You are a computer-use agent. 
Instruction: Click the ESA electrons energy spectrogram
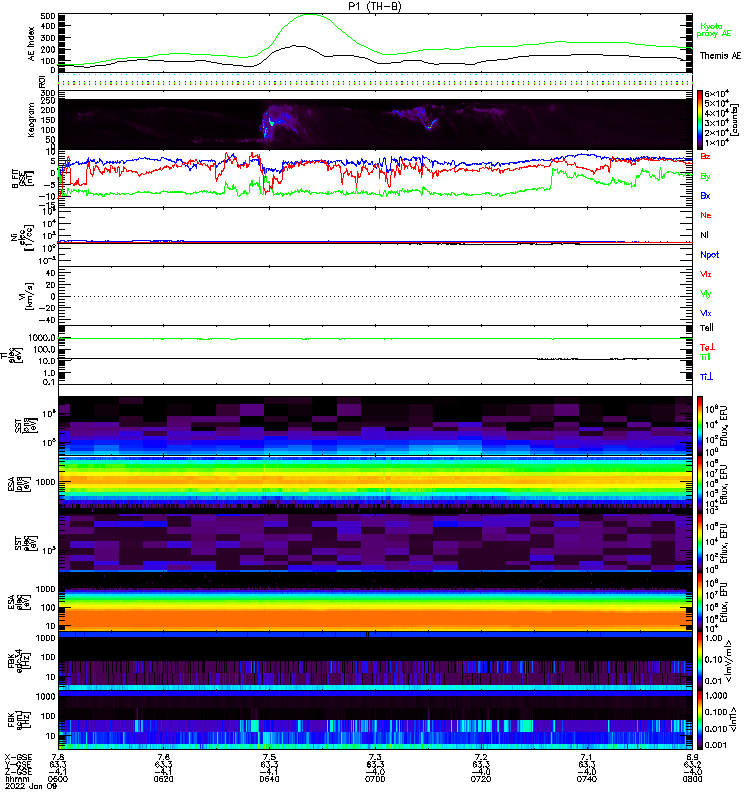[375, 602]
